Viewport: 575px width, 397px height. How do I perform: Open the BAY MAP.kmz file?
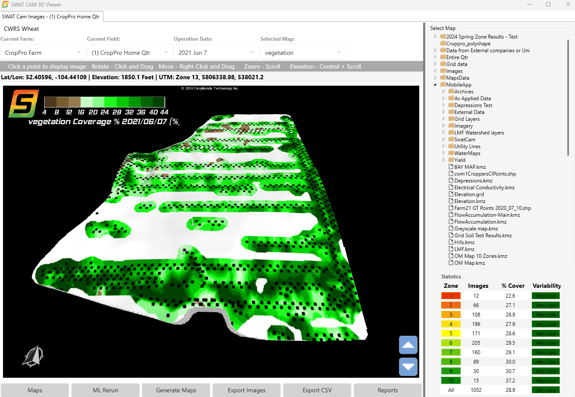point(470,167)
